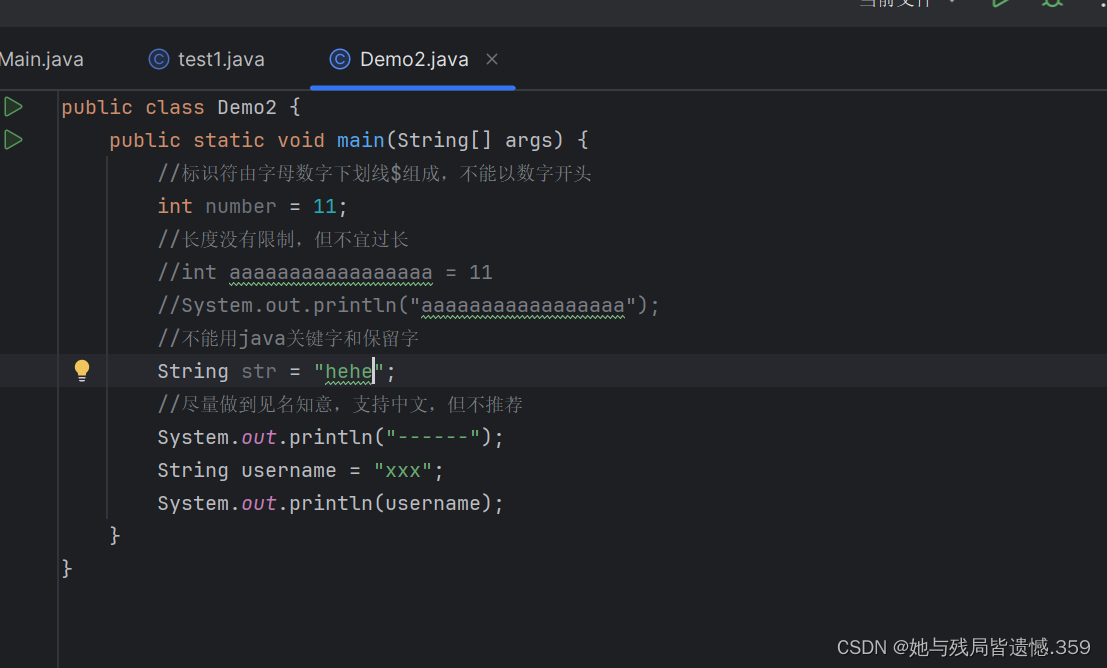
Task: Click the commented aaaaaaaa variable in int line
Action: click(x=330, y=273)
